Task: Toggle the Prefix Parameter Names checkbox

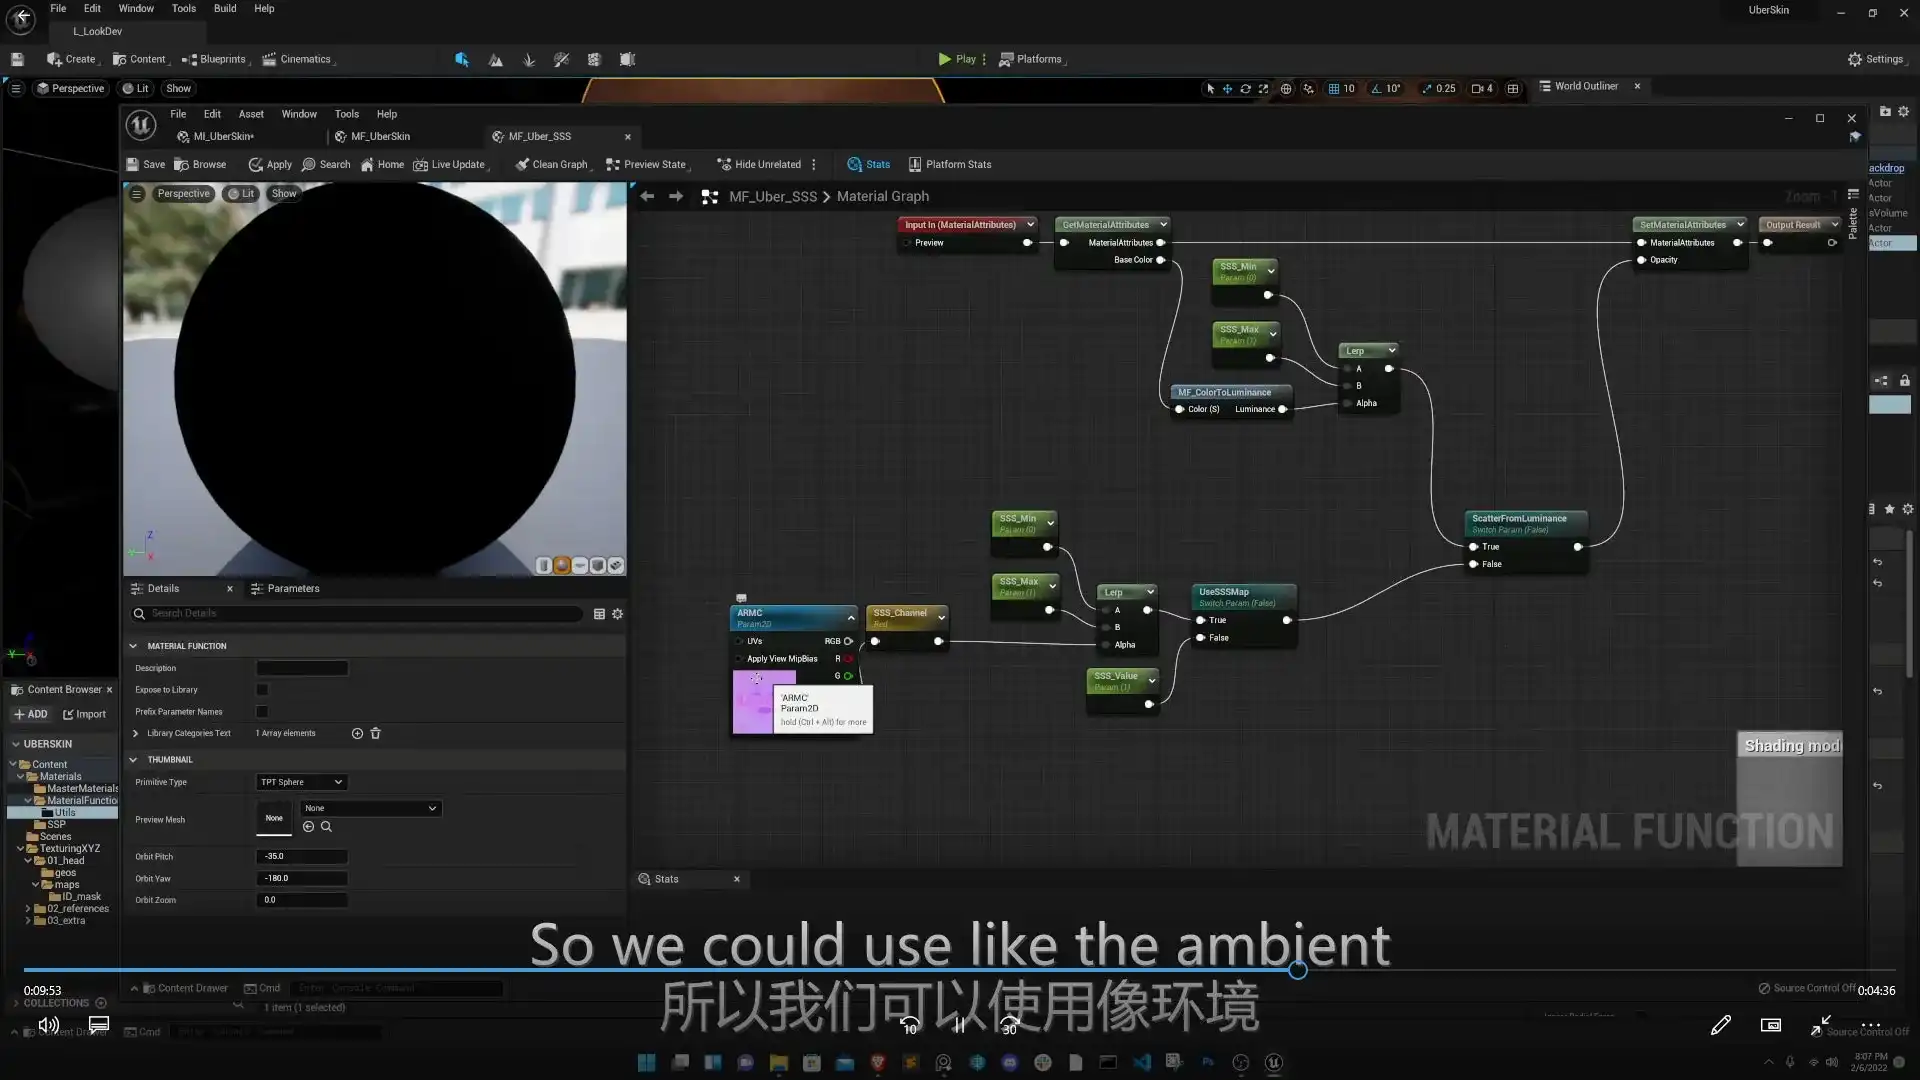Action: click(262, 712)
